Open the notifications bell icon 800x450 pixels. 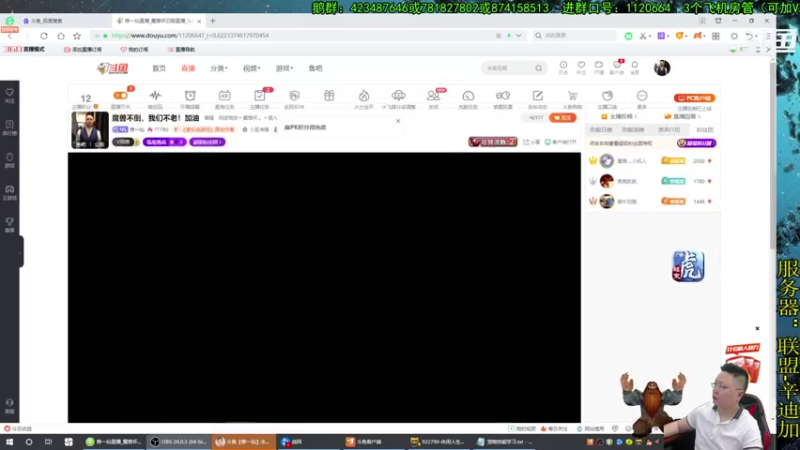[635, 67]
